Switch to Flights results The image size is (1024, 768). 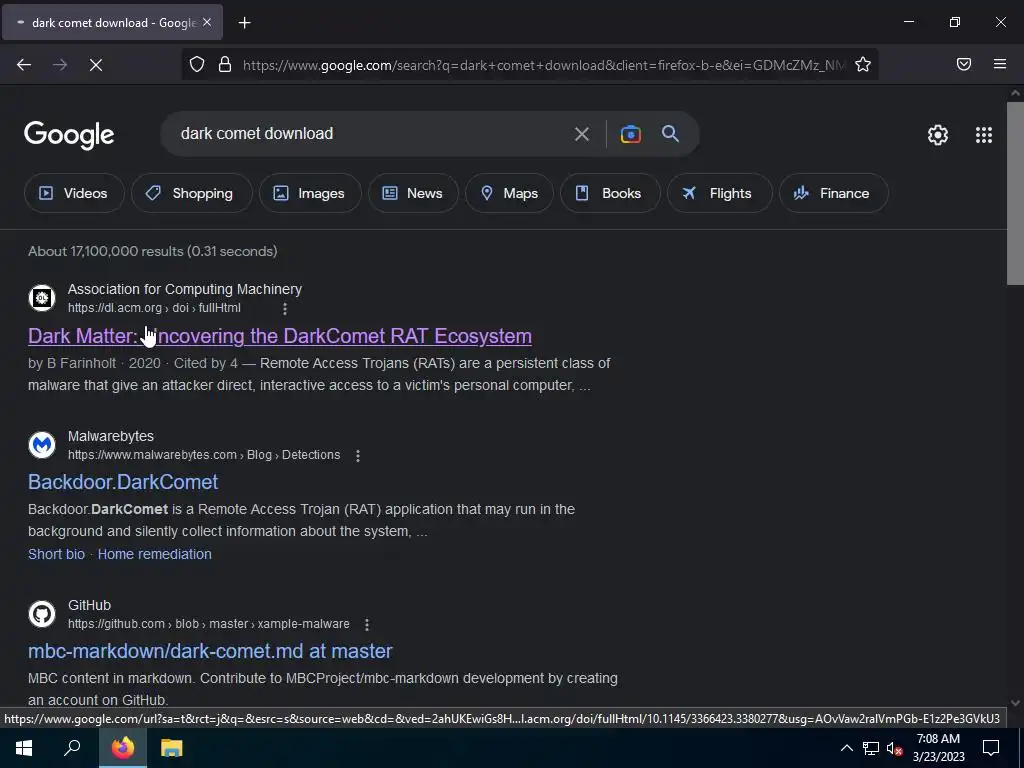[x=720, y=193]
